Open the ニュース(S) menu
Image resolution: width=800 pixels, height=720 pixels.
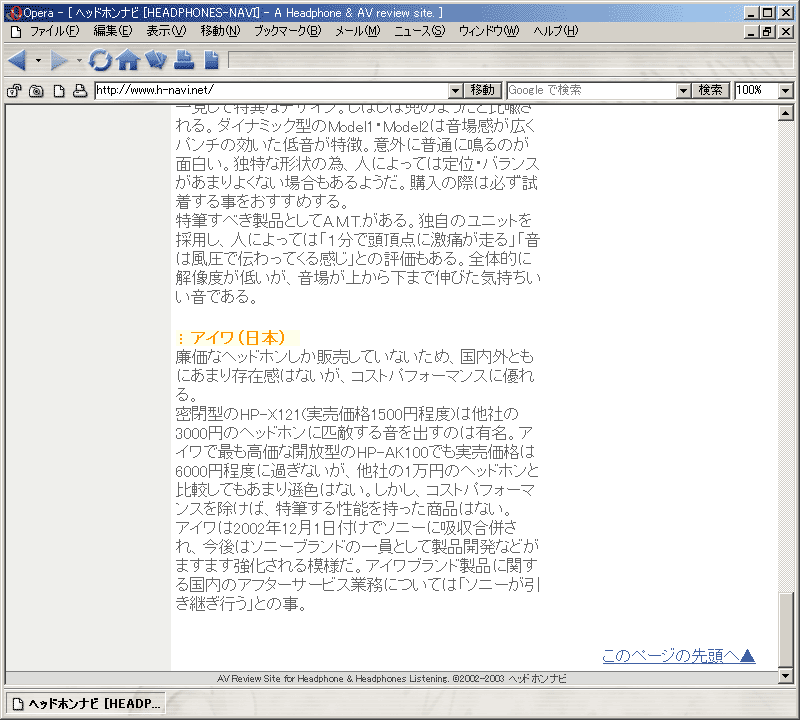click(x=419, y=31)
